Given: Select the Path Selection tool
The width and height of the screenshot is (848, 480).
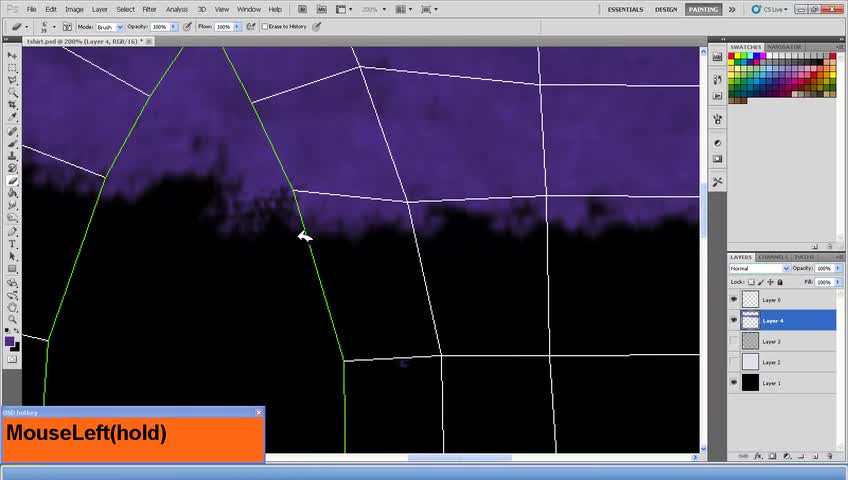Looking at the screenshot, I should click(x=12, y=256).
